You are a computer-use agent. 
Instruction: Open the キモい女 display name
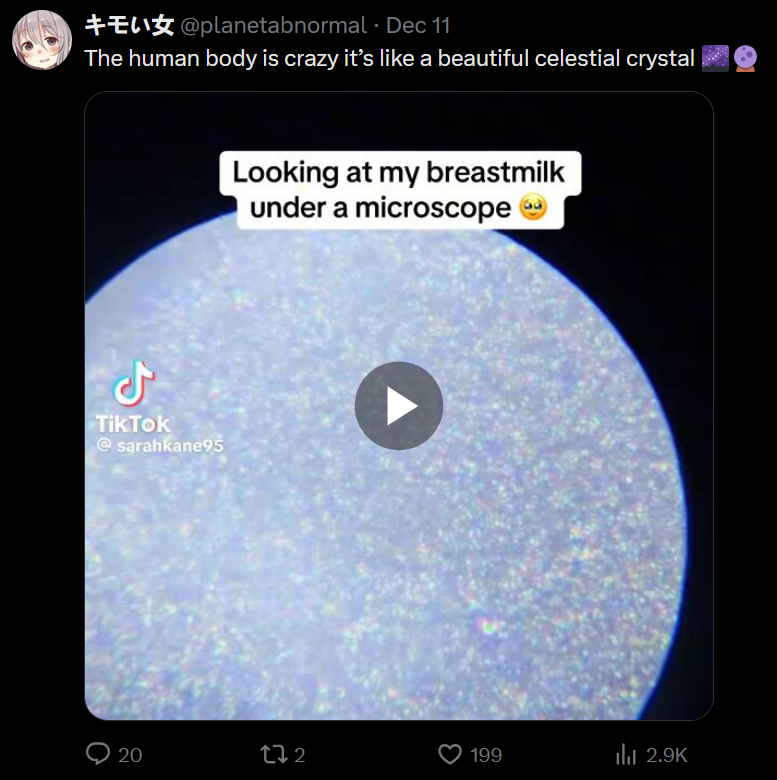click(x=129, y=25)
